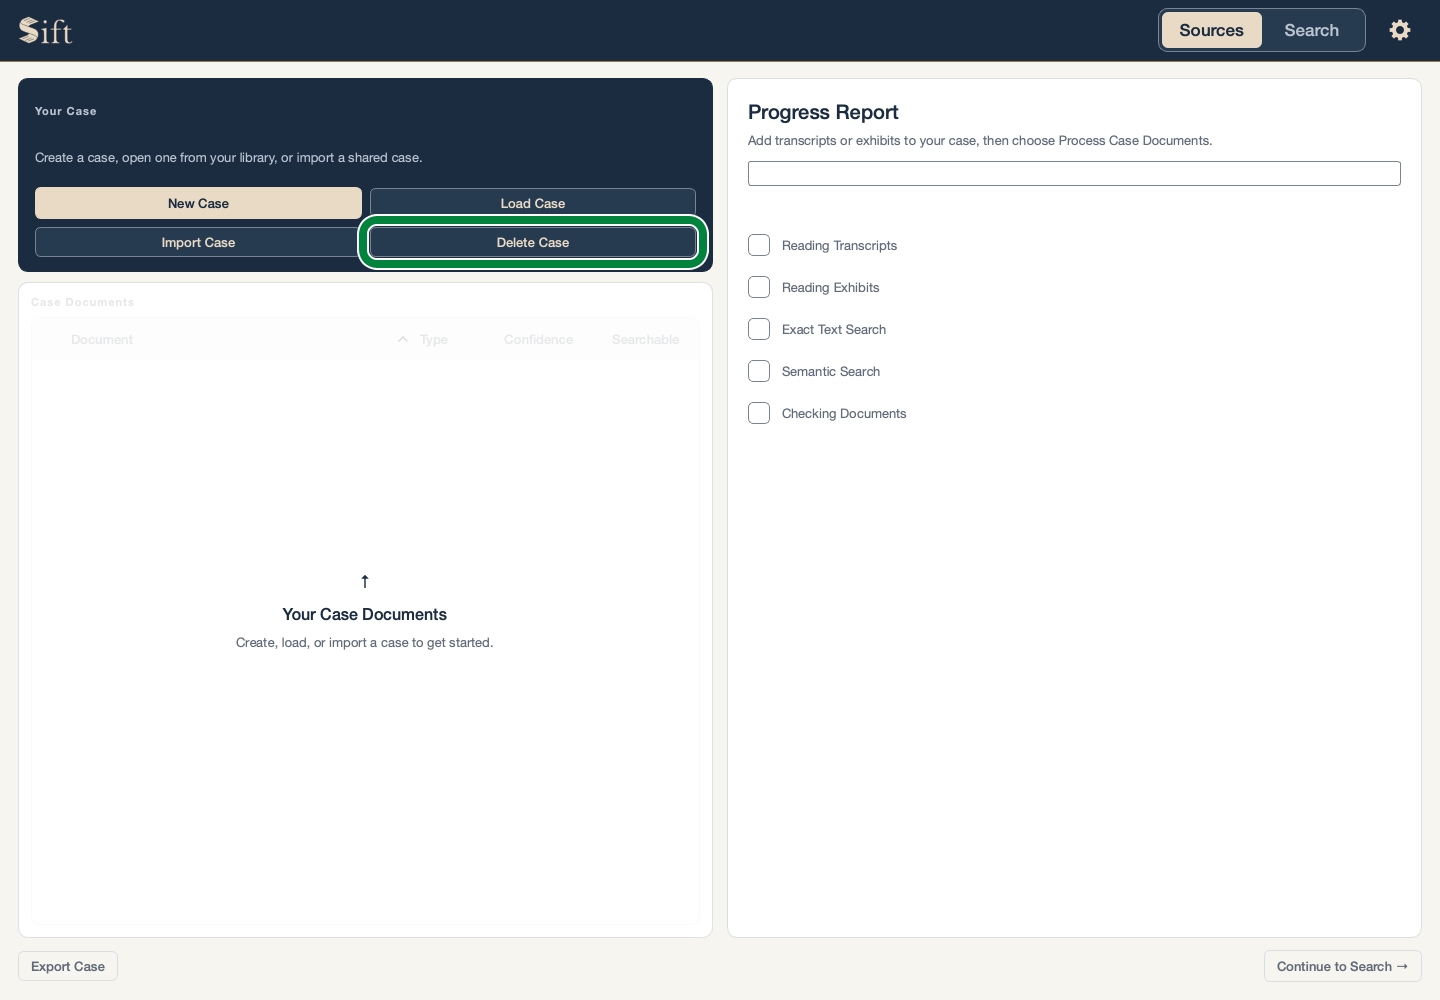The height and width of the screenshot is (1000, 1440).
Task: Click the Type column header
Action: [x=434, y=340]
